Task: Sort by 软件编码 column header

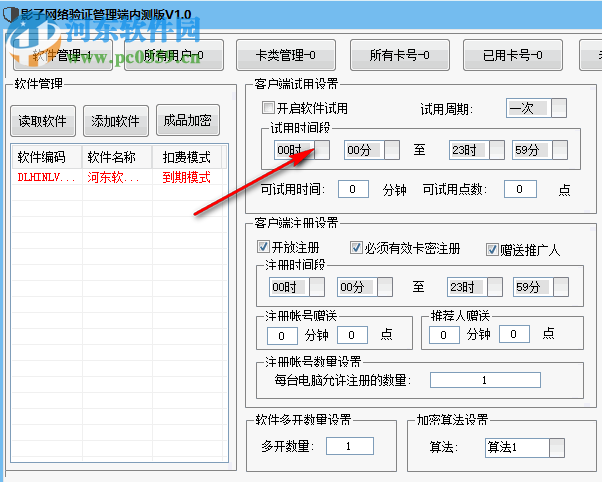Action: [x=47, y=157]
